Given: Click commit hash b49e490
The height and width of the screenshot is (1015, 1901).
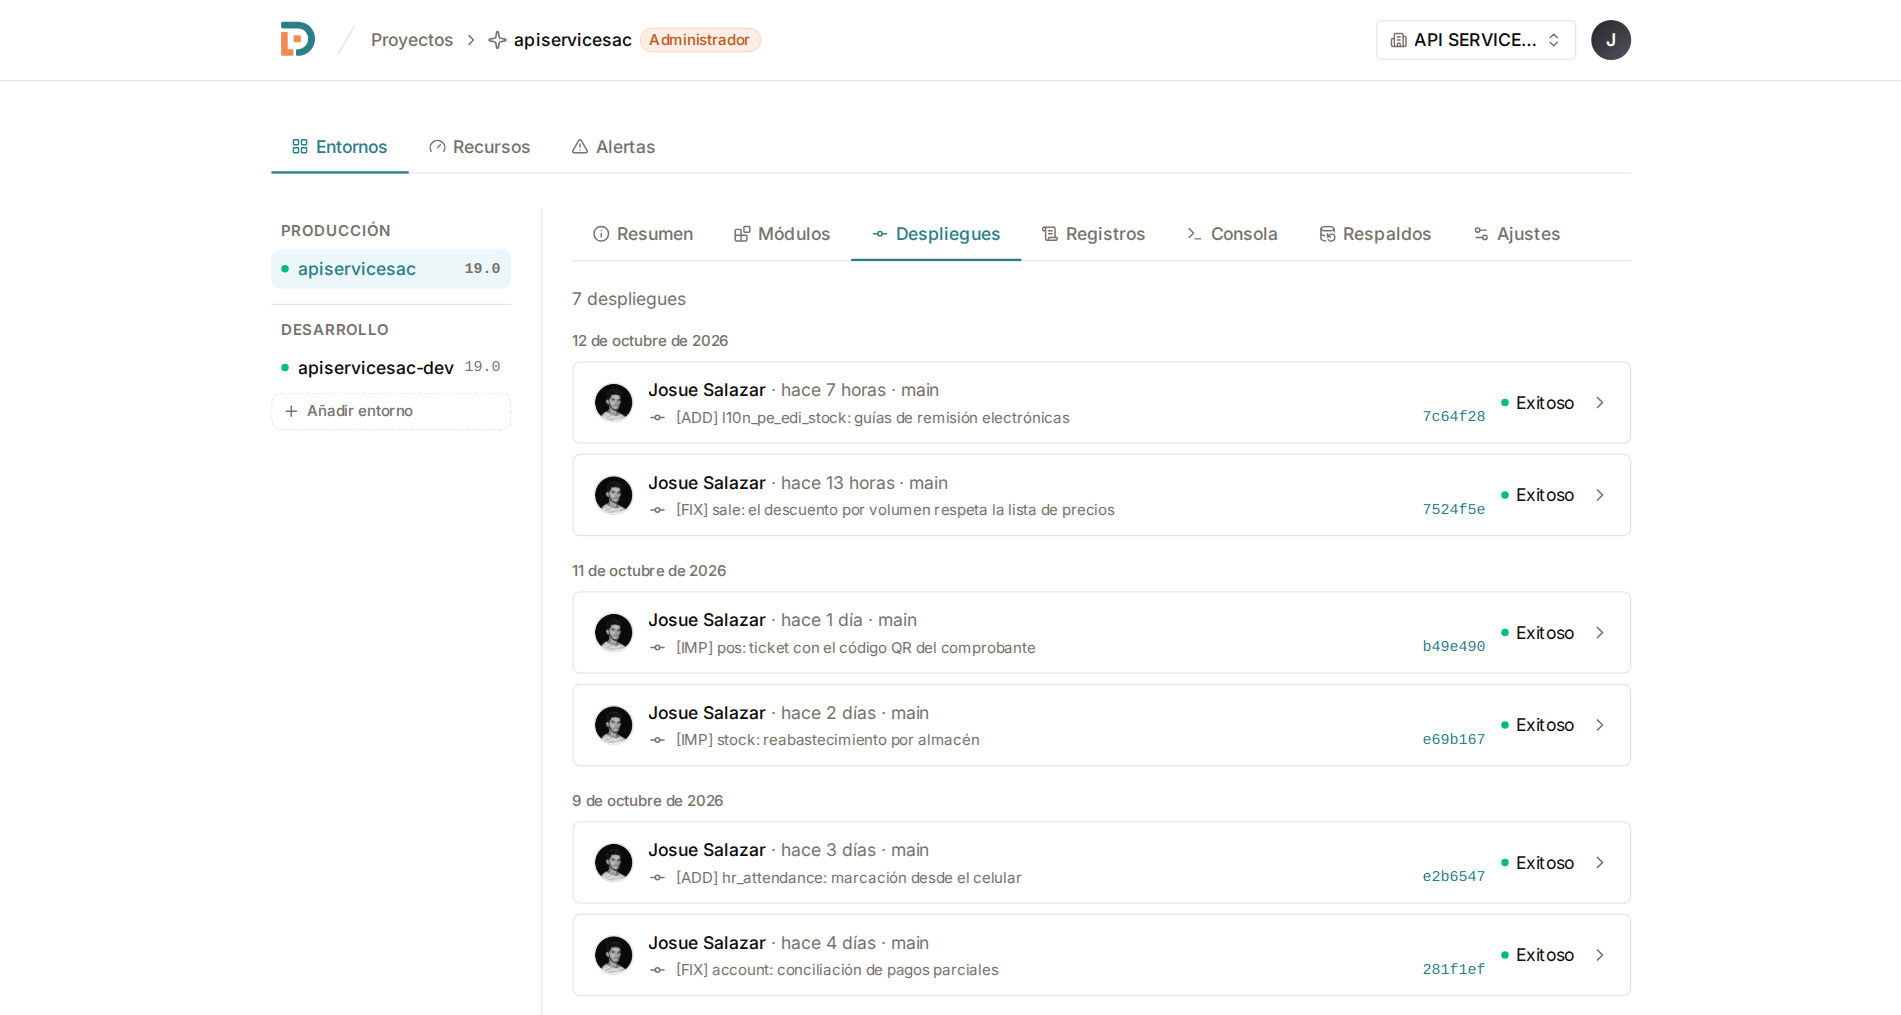Looking at the screenshot, I should [x=1454, y=647].
